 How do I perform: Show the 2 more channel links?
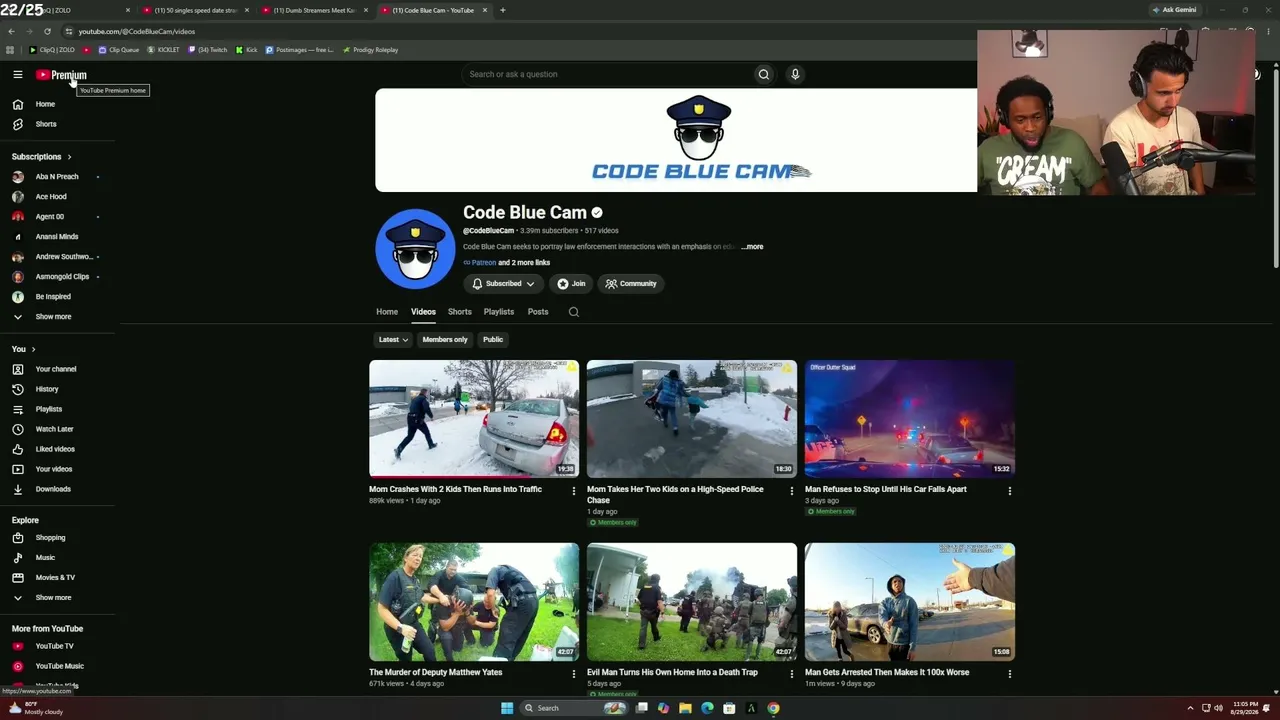point(524,263)
